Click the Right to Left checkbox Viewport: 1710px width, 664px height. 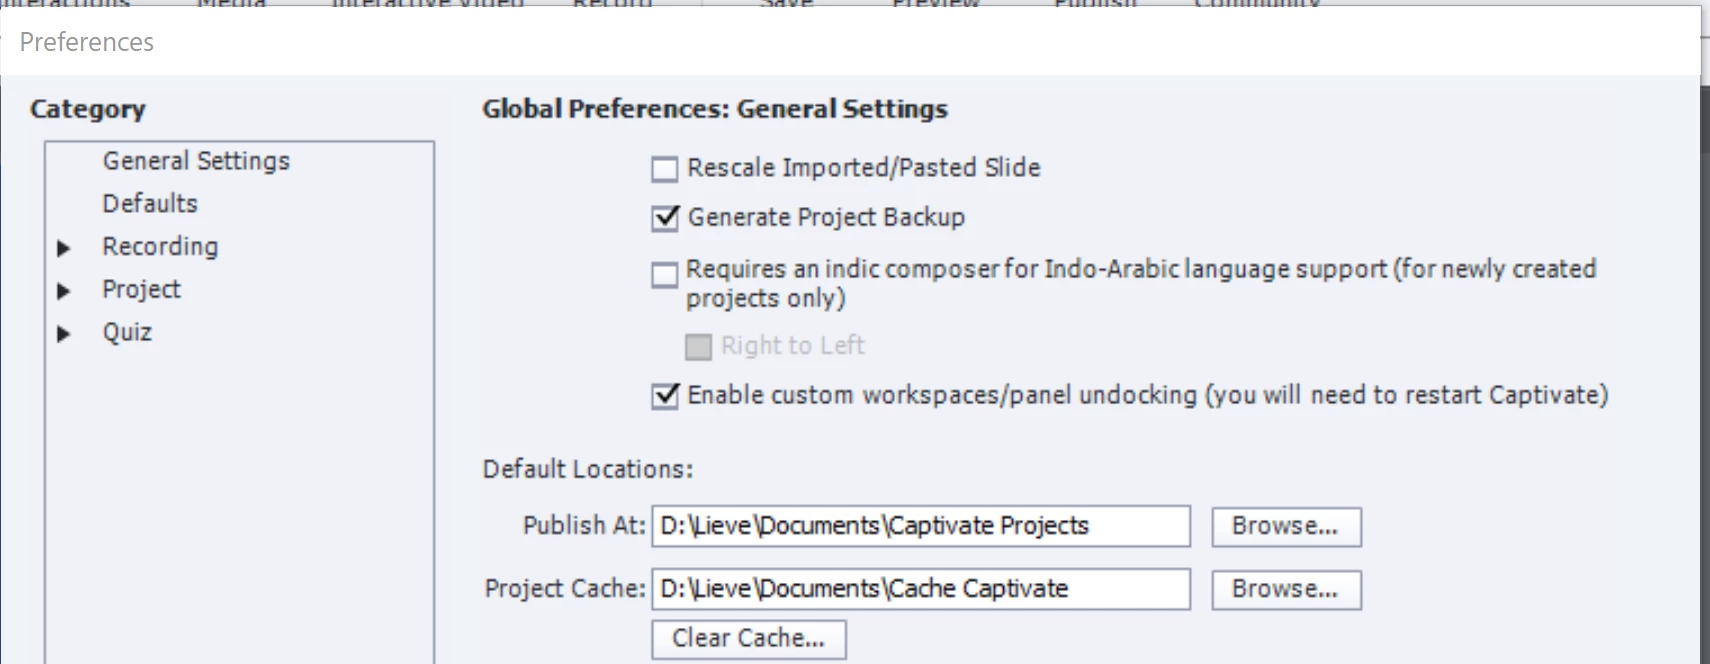(698, 347)
